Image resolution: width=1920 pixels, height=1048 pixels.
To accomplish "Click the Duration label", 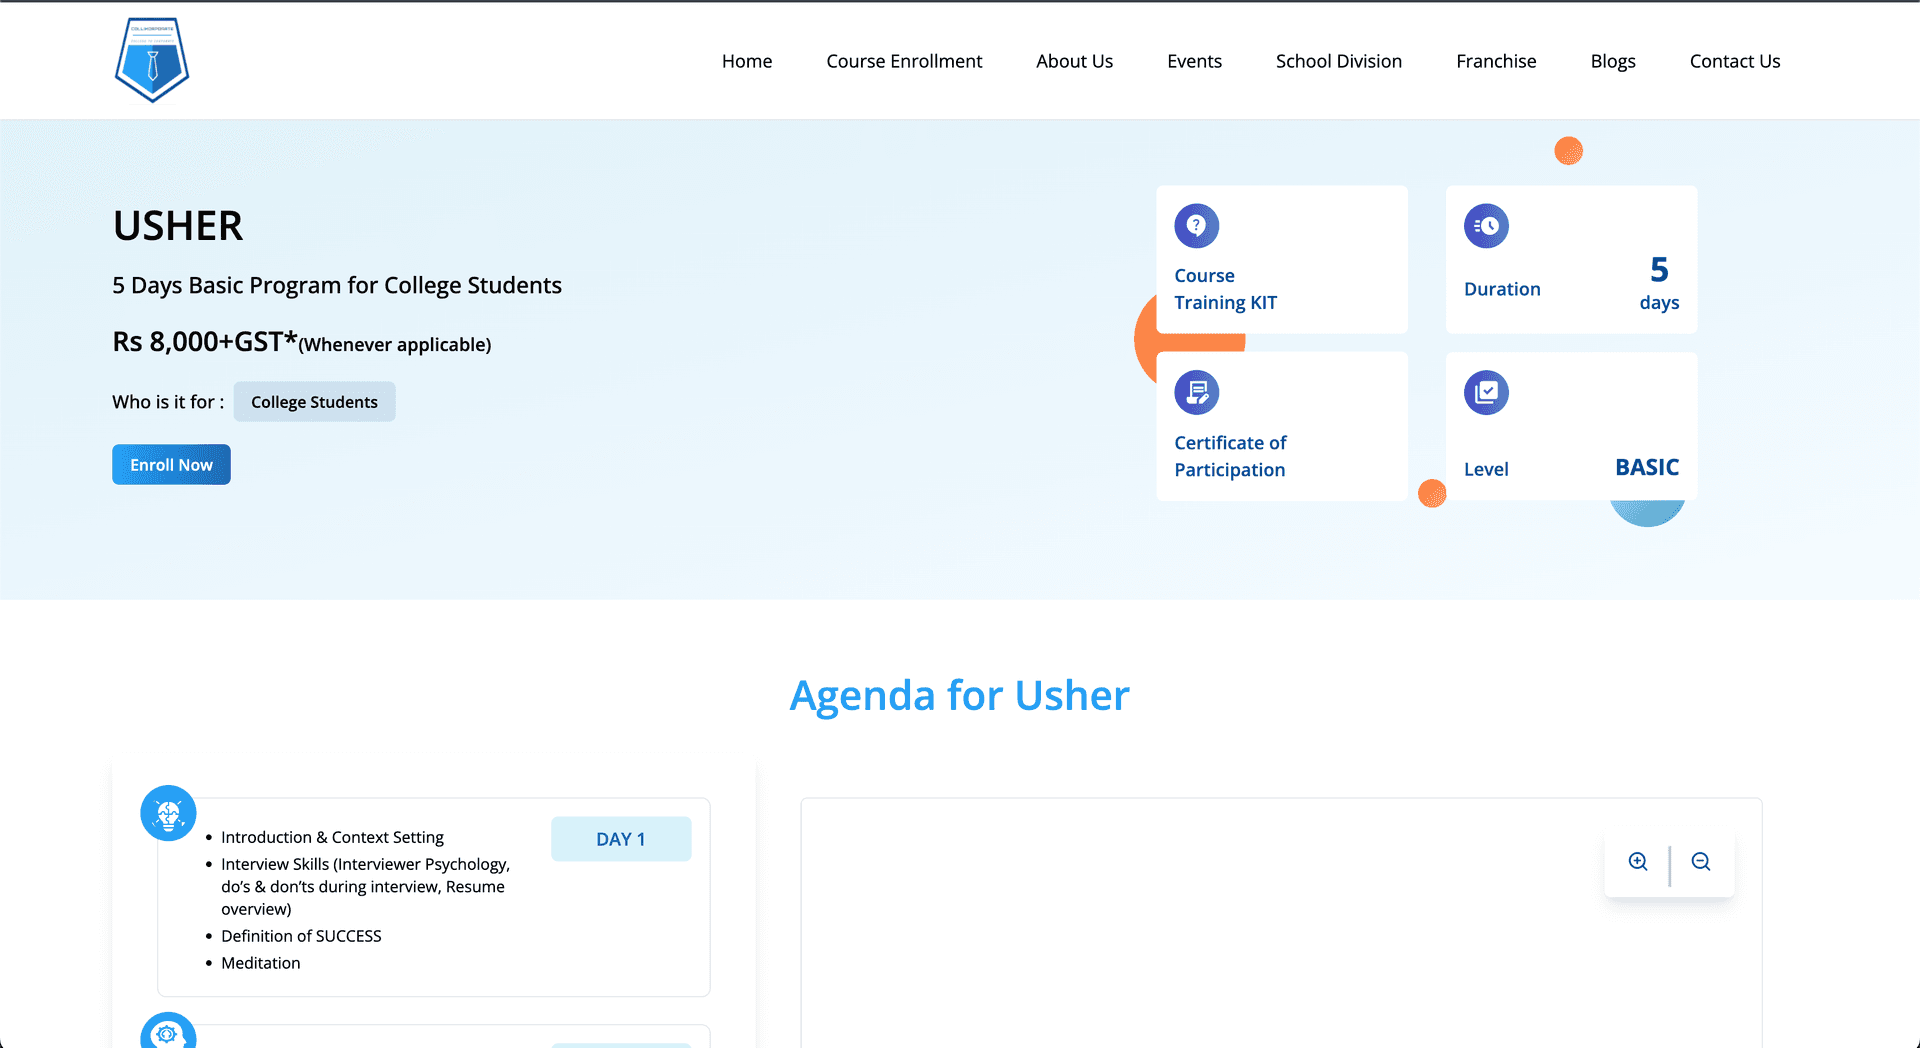I will tap(1502, 289).
